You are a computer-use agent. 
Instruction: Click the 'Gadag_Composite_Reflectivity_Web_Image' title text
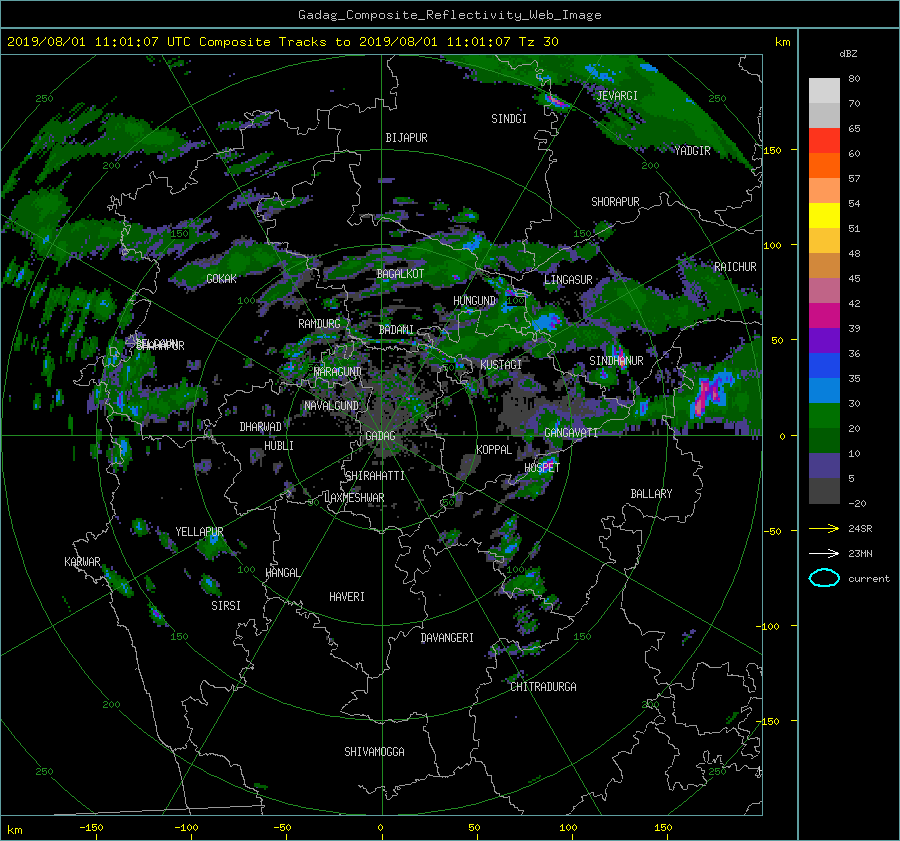(449, 15)
